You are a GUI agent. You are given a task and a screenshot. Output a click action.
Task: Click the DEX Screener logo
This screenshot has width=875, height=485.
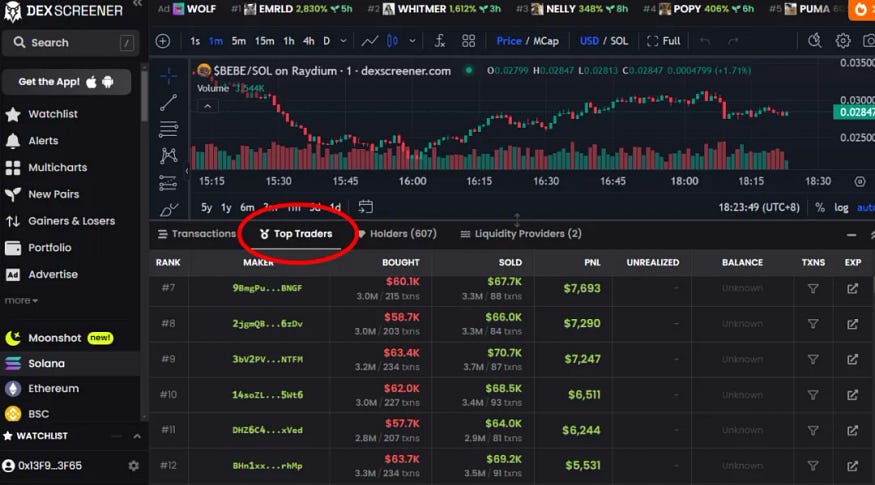pyautogui.click(x=64, y=11)
